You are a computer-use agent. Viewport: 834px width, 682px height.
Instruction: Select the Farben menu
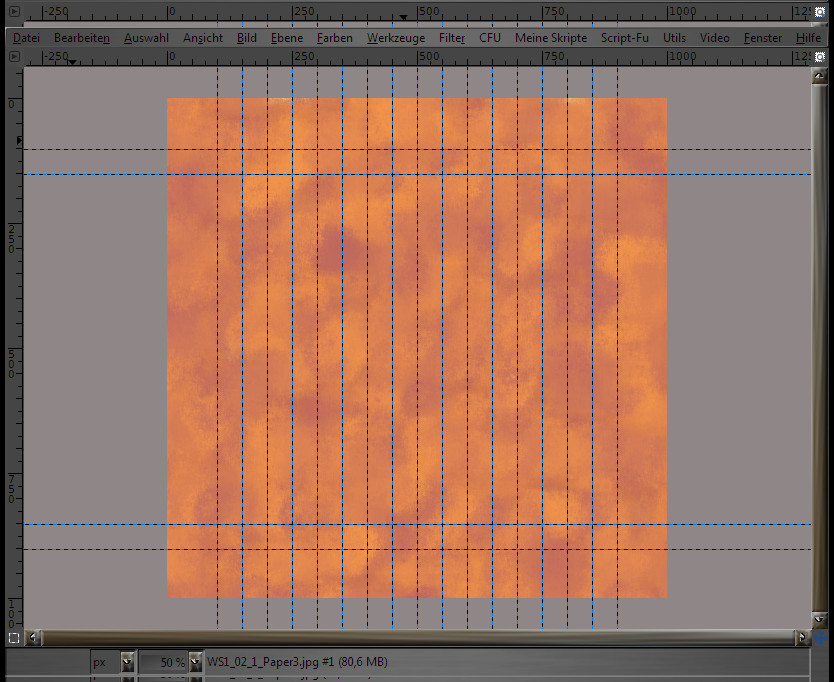tap(335, 37)
